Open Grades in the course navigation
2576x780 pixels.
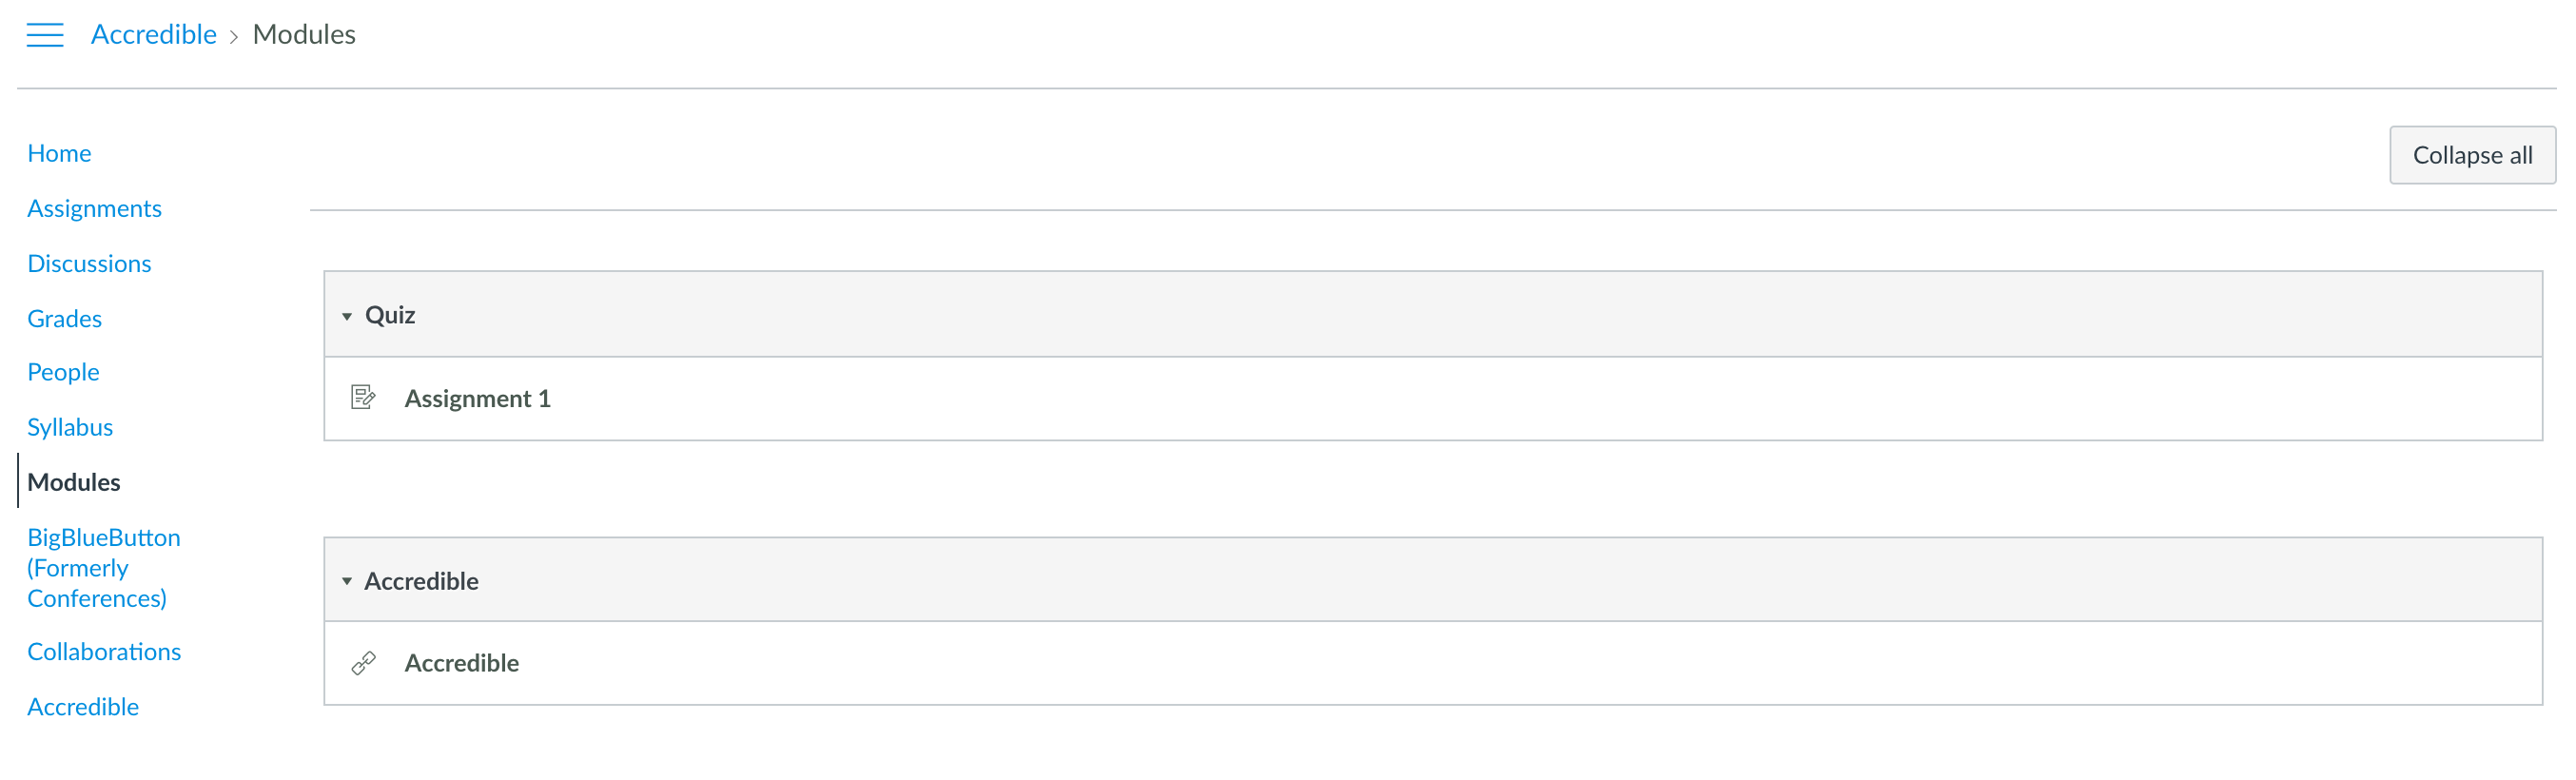coord(64,318)
